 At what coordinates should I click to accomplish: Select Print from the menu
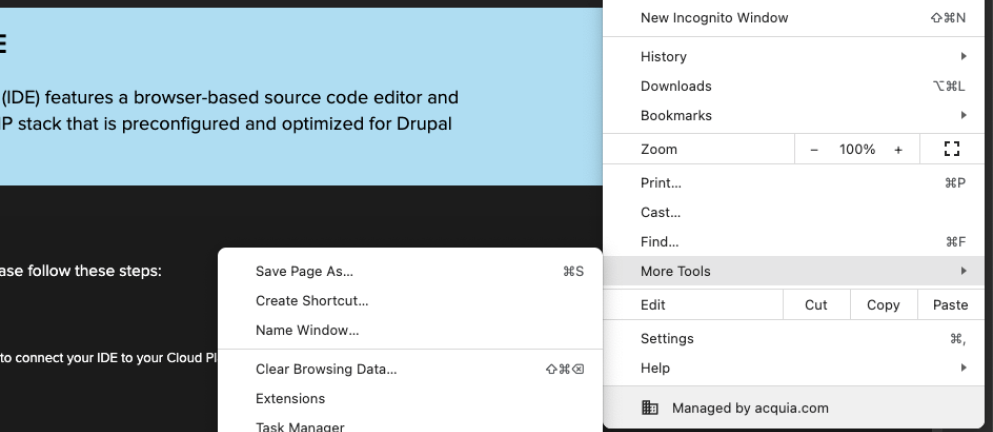(x=661, y=184)
